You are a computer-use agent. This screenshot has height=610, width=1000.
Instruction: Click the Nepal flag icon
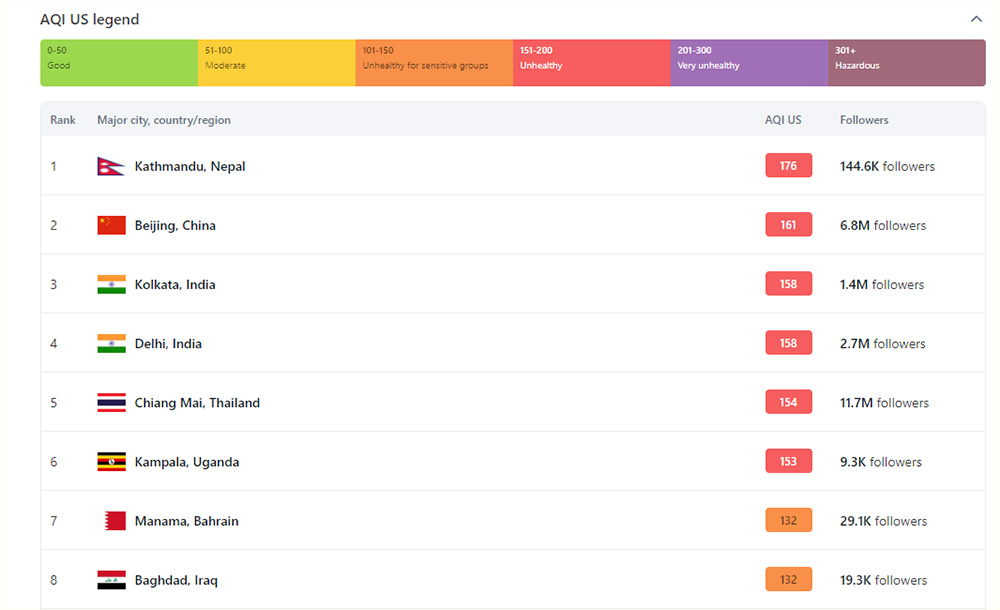(x=109, y=166)
